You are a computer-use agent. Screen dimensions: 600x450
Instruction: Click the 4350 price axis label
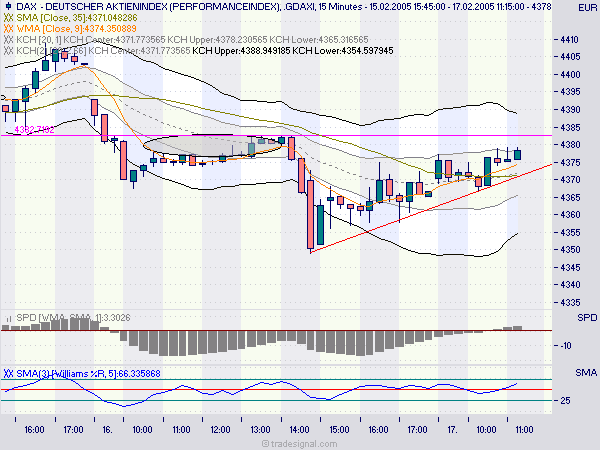click(570, 249)
